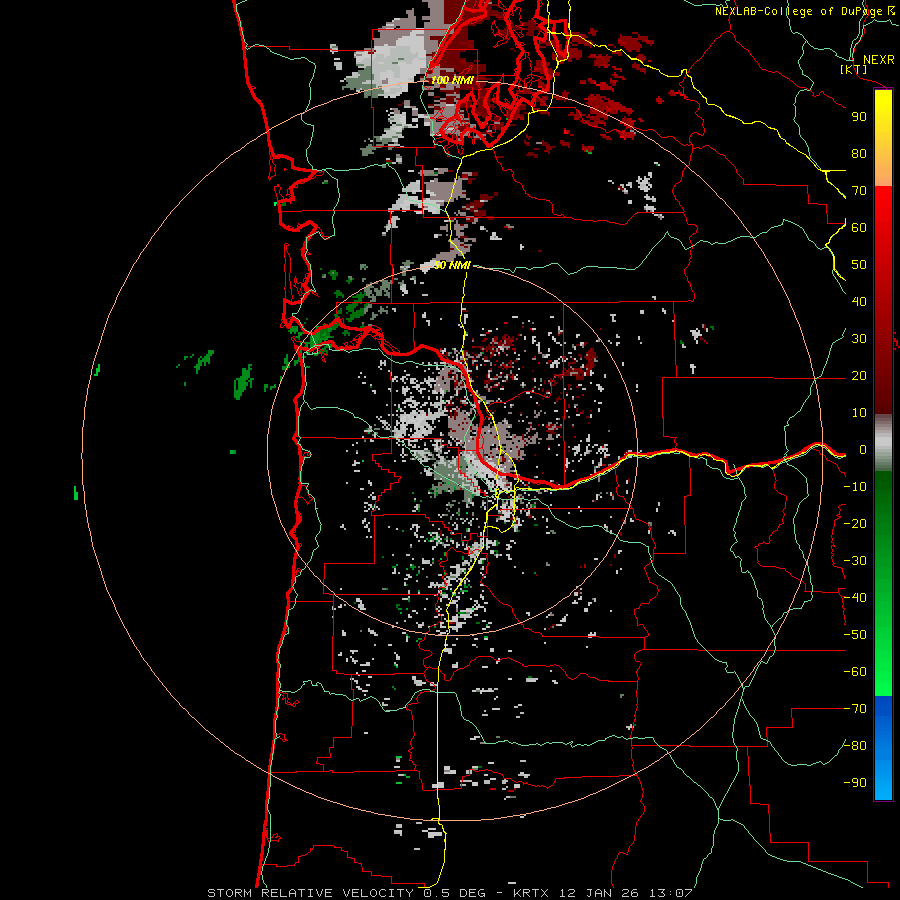Click the -70 scale value
The image size is (900, 900).
coord(855,709)
